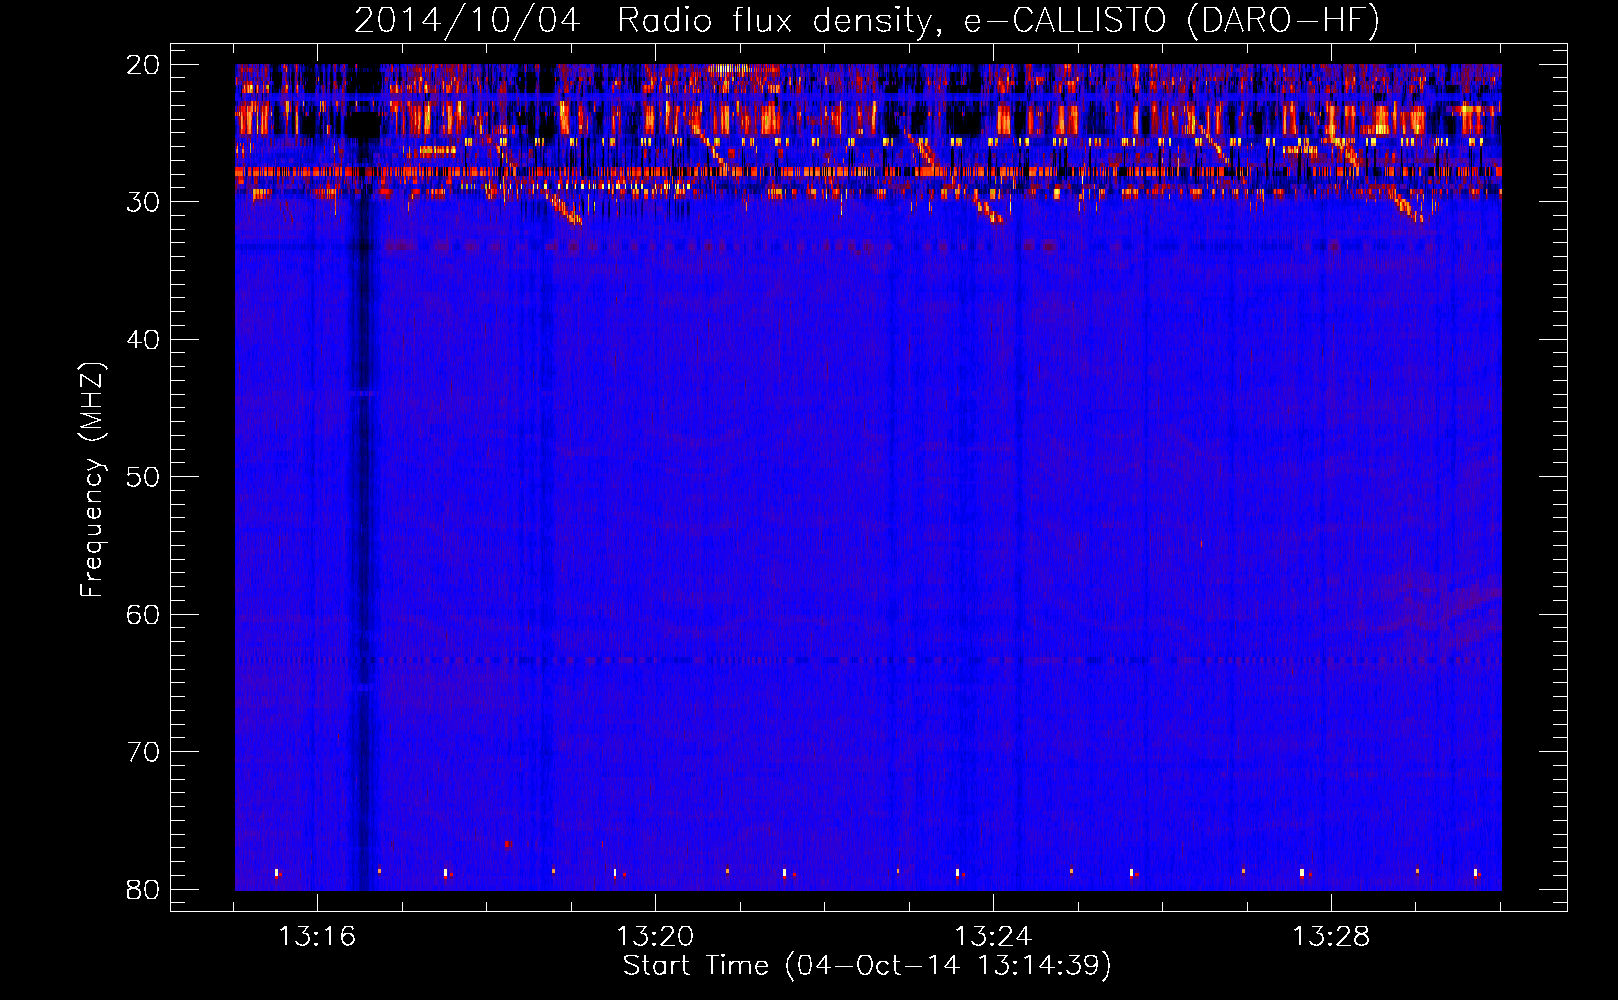Click the plot title "2014/10/04 Radio flux density, e-CALLISTO (DARO-HF)"
The width and height of the screenshot is (1618, 1000).
pos(867,20)
